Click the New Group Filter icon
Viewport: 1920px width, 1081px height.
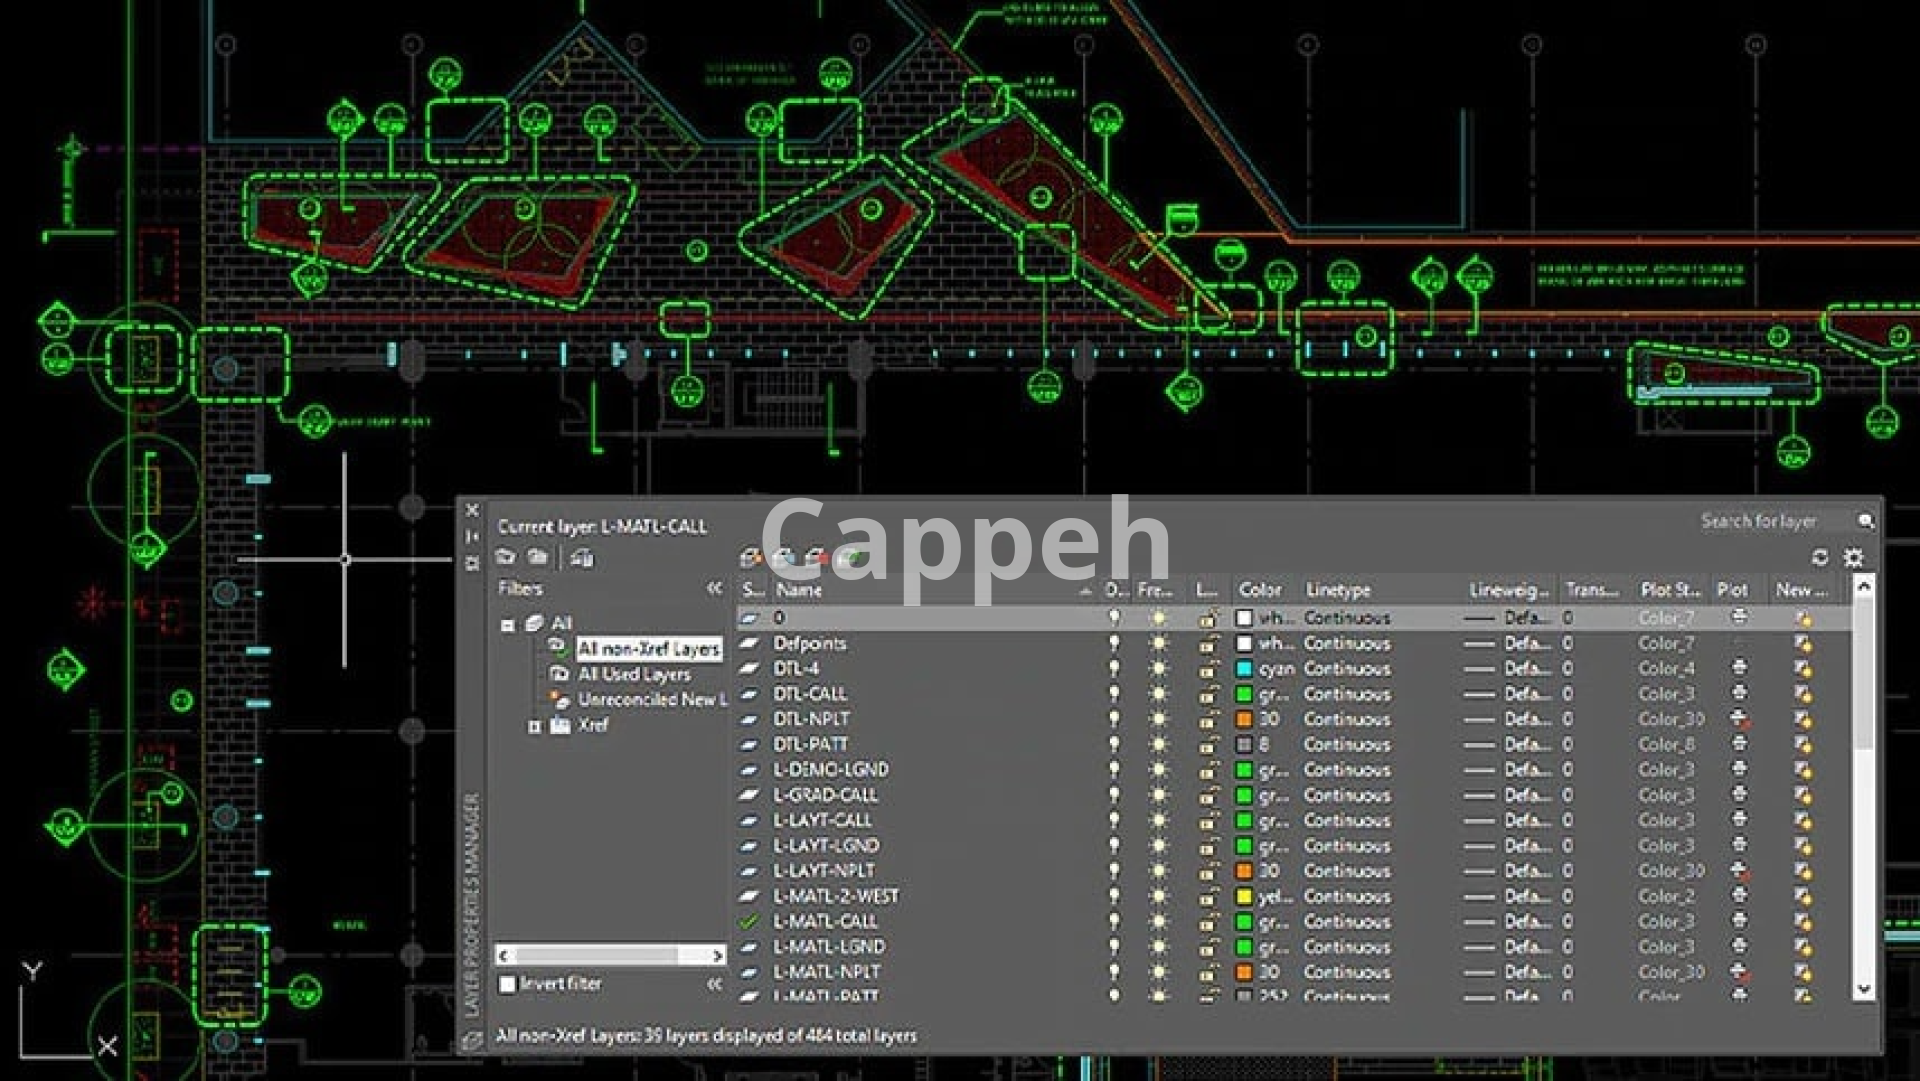tap(538, 557)
